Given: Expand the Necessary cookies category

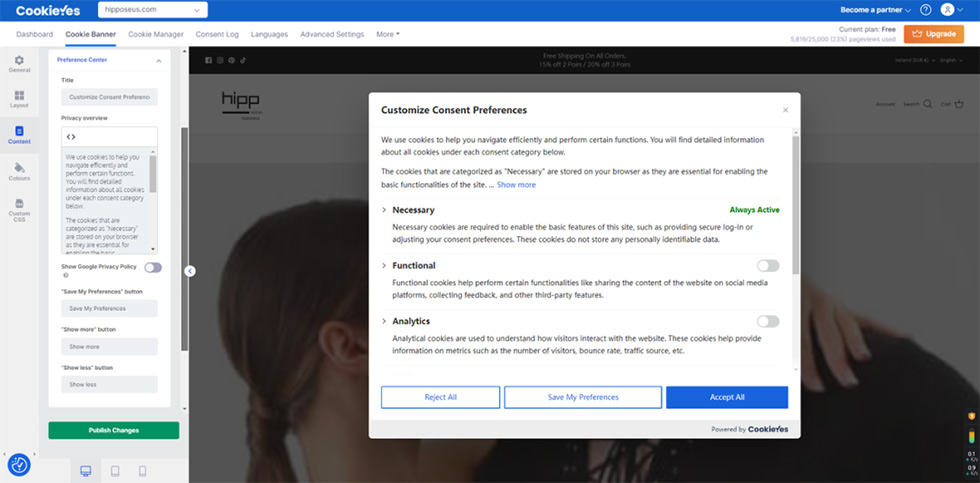Looking at the screenshot, I should (385, 210).
